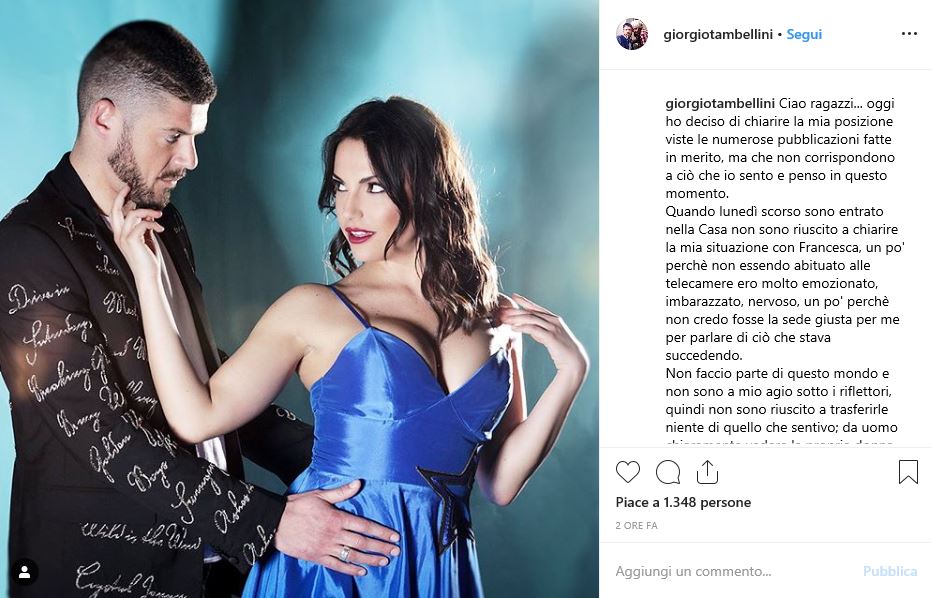Follow the account with Segui
This screenshot has height=598, width=932.
pyautogui.click(x=804, y=34)
